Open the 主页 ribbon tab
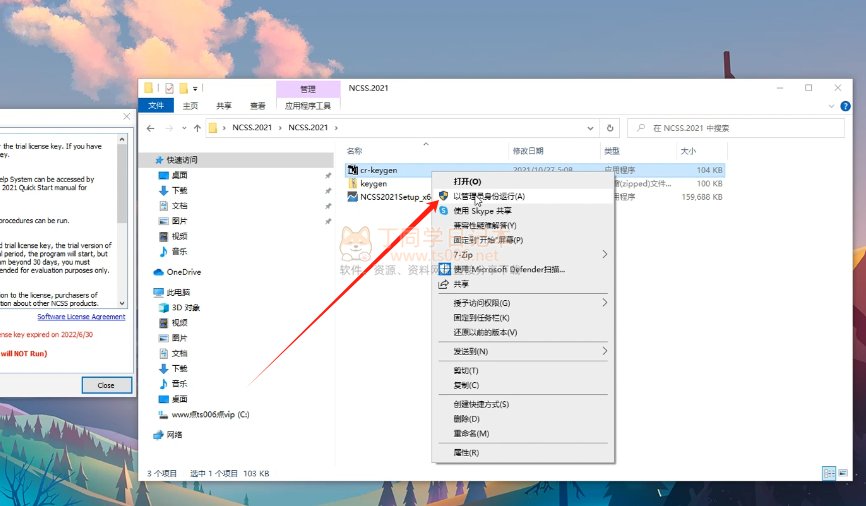The image size is (866, 506). pyautogui.click(x=191, y=106)
